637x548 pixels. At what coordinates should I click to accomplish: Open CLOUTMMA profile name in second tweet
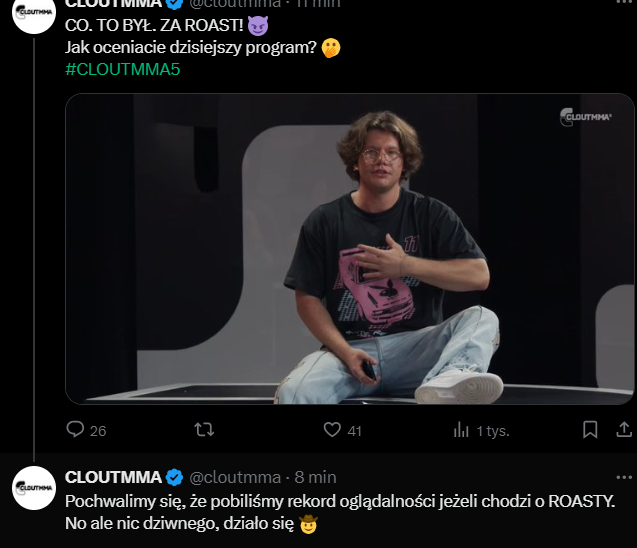pyautogui.click(x=112, y=476)
